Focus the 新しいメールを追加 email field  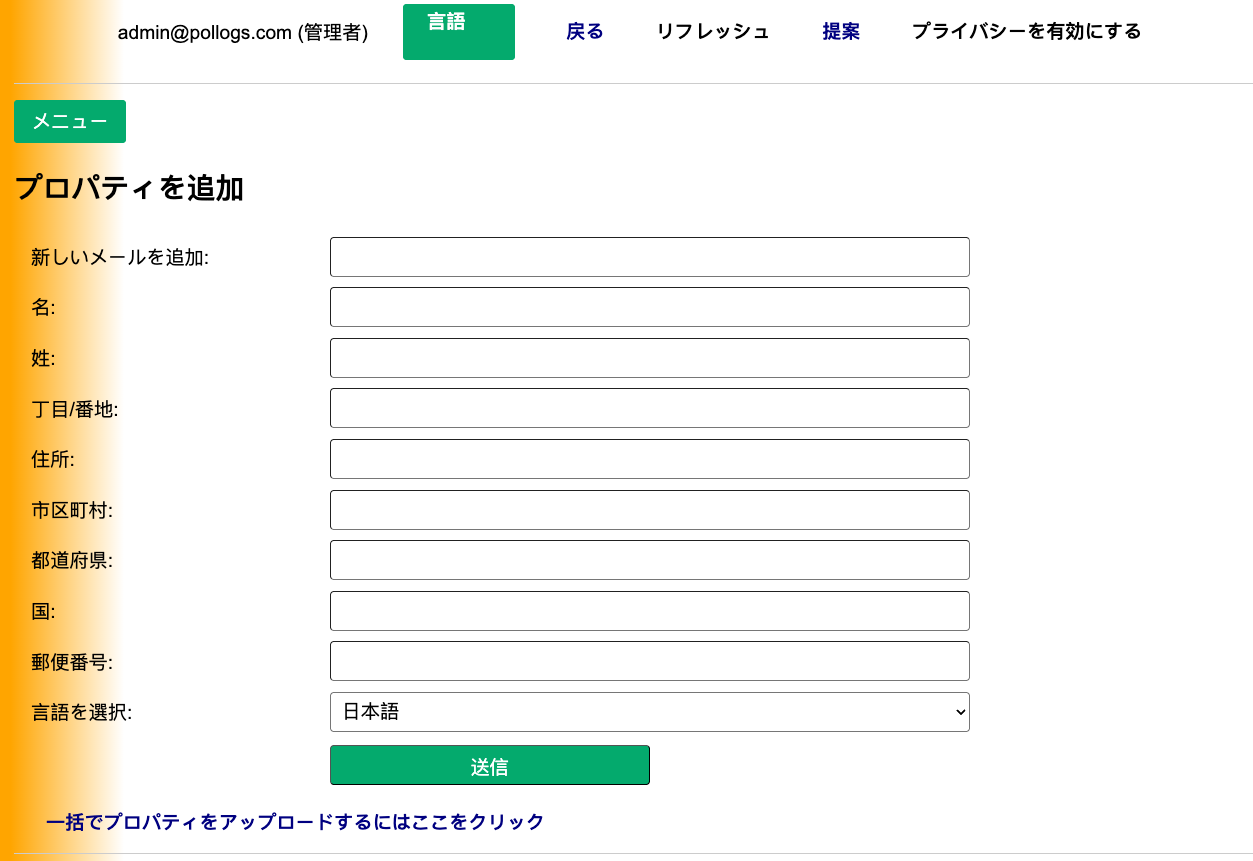tap(649, 256)
